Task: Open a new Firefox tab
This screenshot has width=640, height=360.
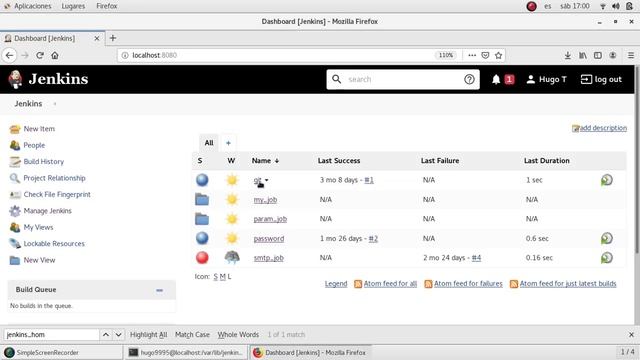Action: coord(113,38)
